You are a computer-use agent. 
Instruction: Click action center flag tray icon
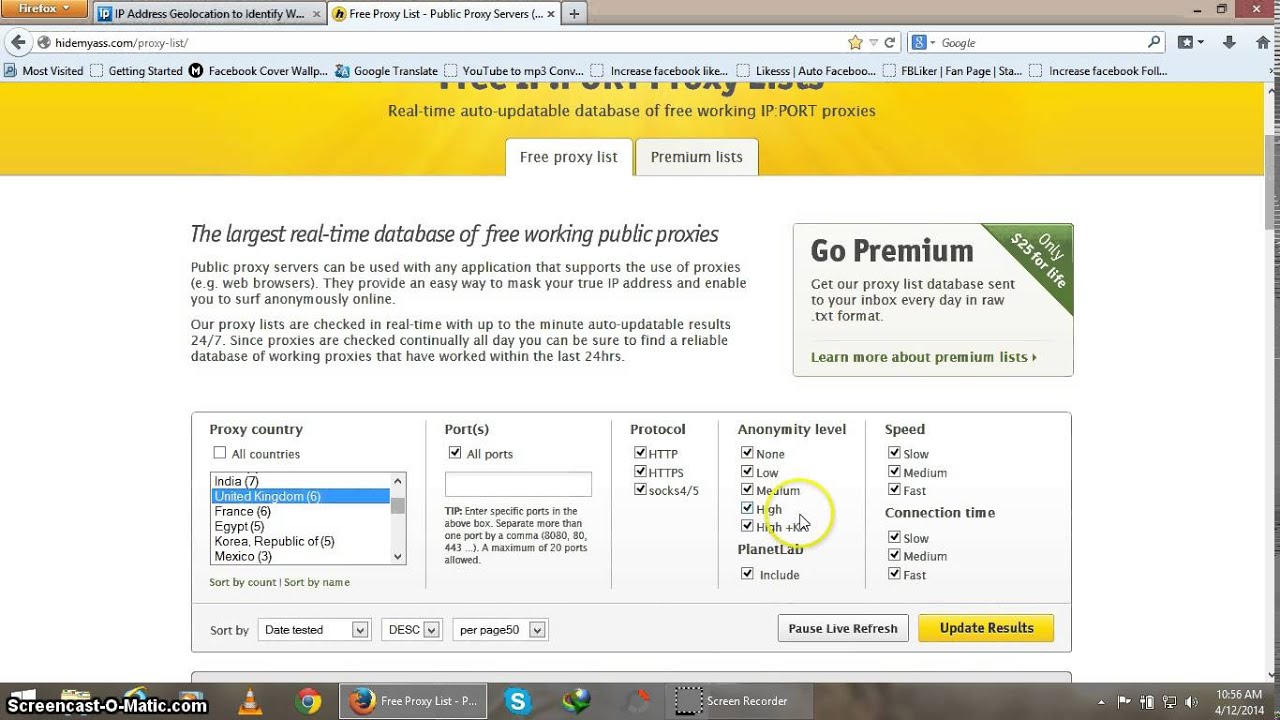[1124, 701]
